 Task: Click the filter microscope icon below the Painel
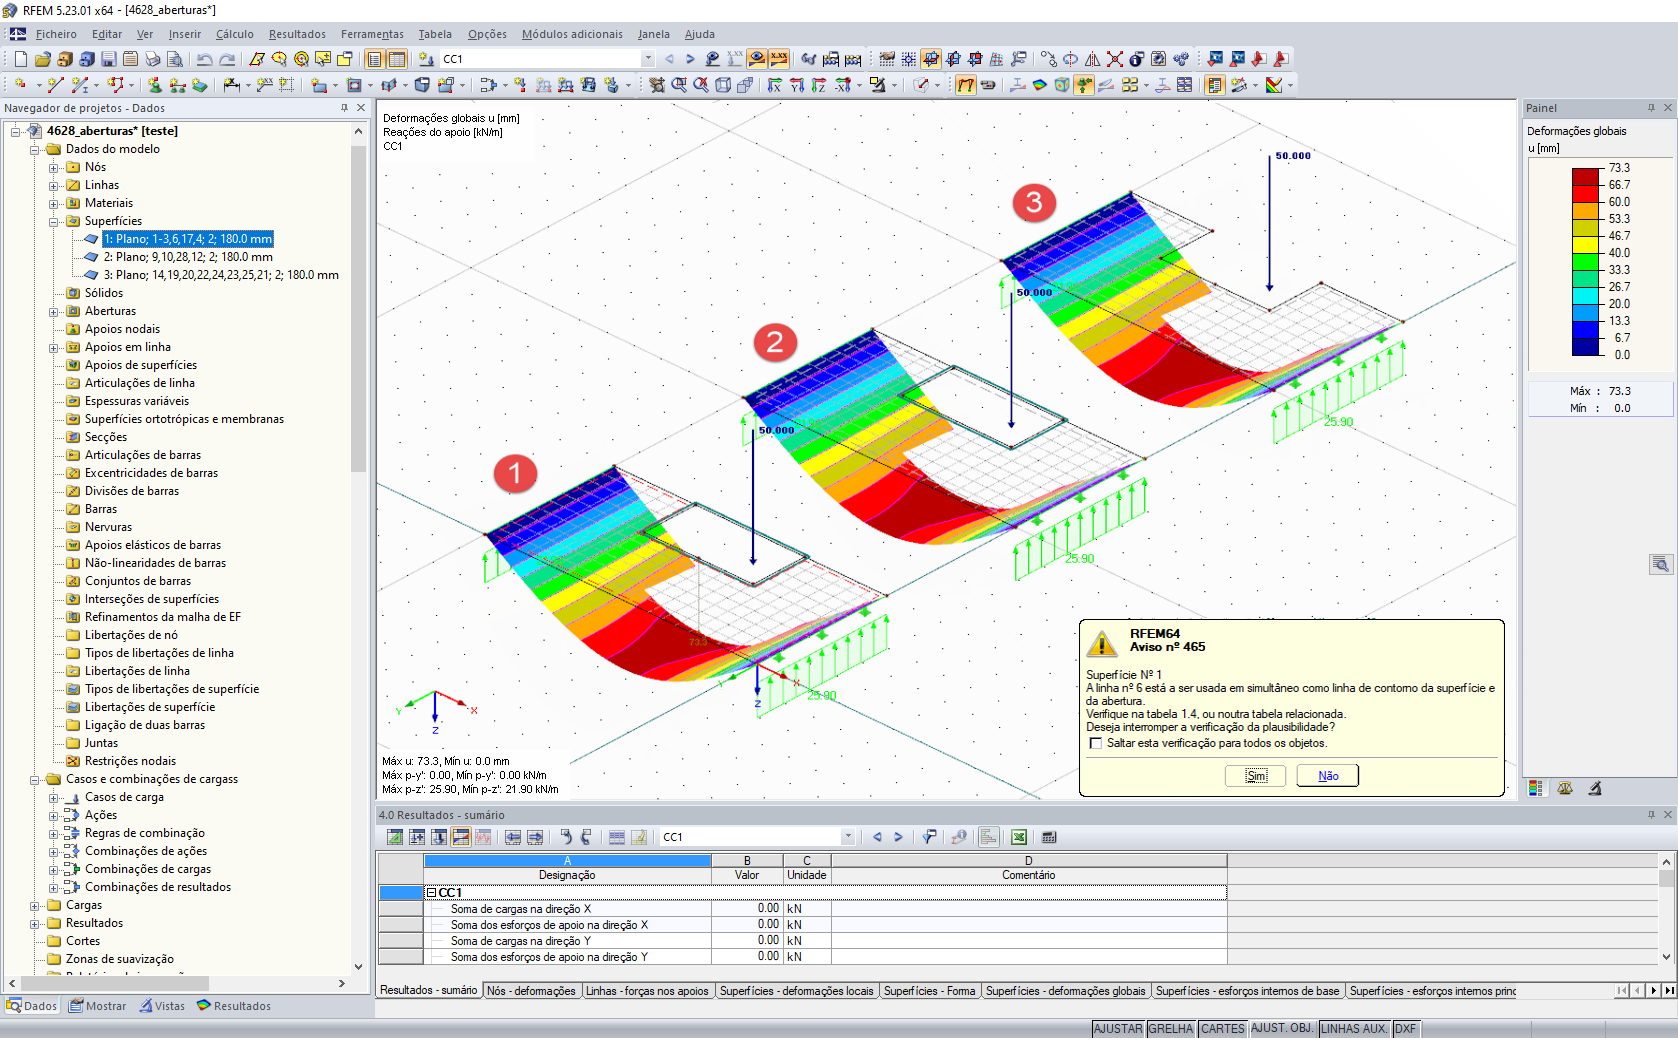click(x=1595, y=789)
